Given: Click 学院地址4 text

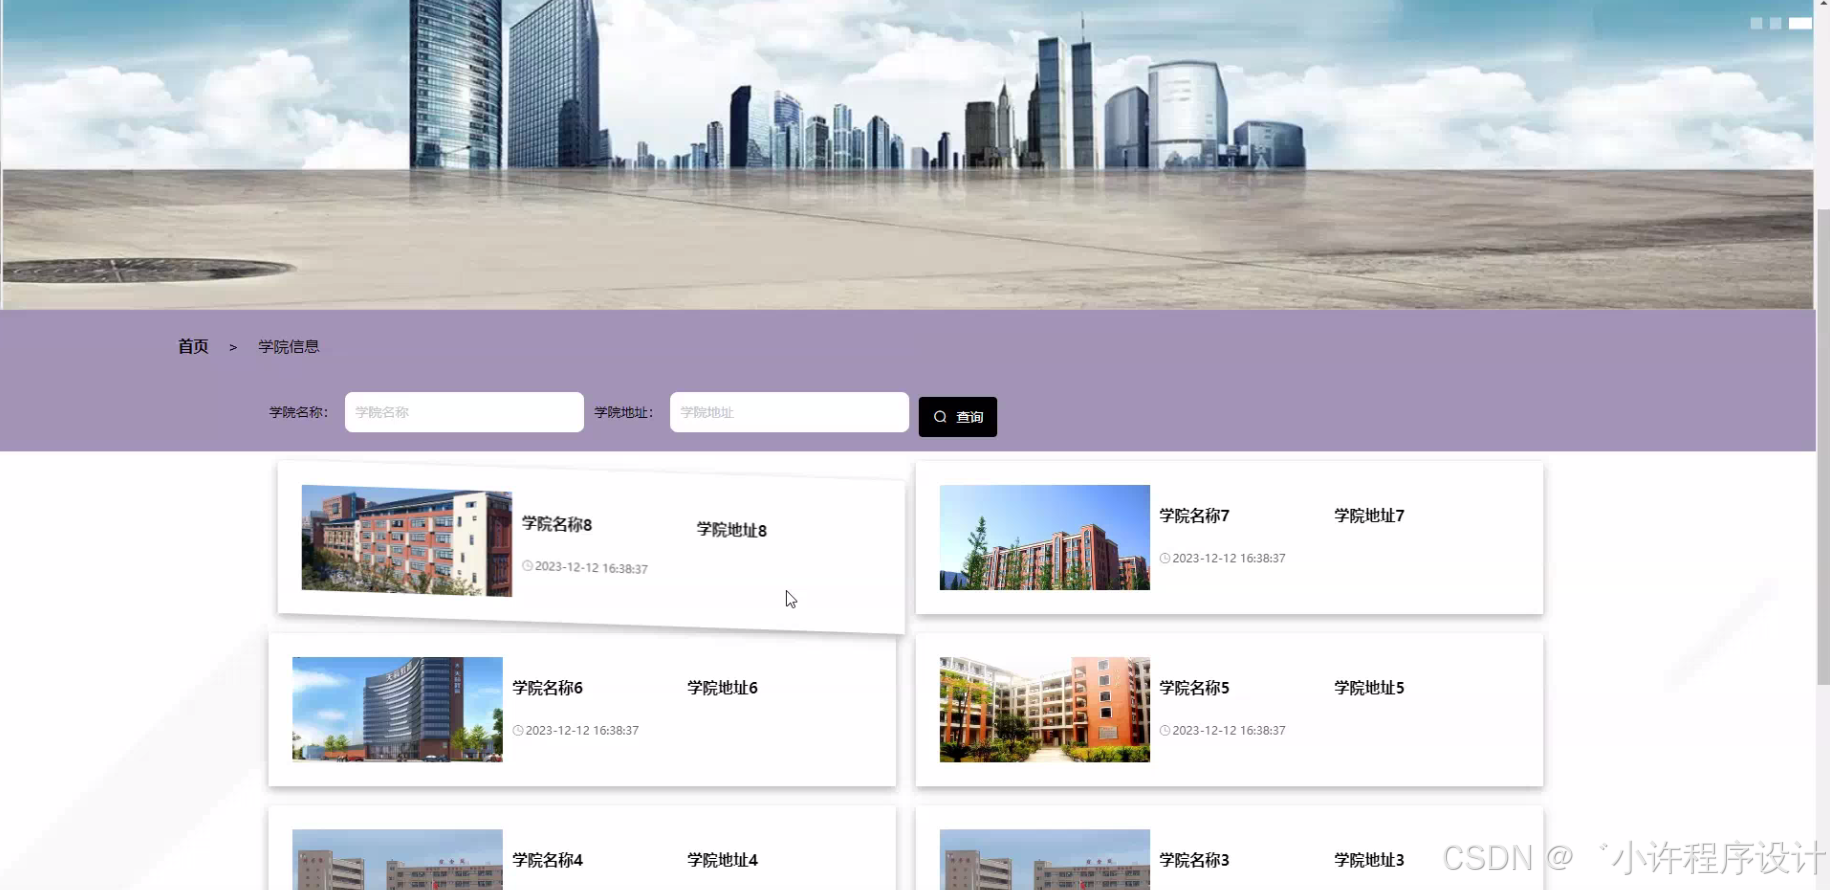Looking at the screenshot, I should 722,859.
